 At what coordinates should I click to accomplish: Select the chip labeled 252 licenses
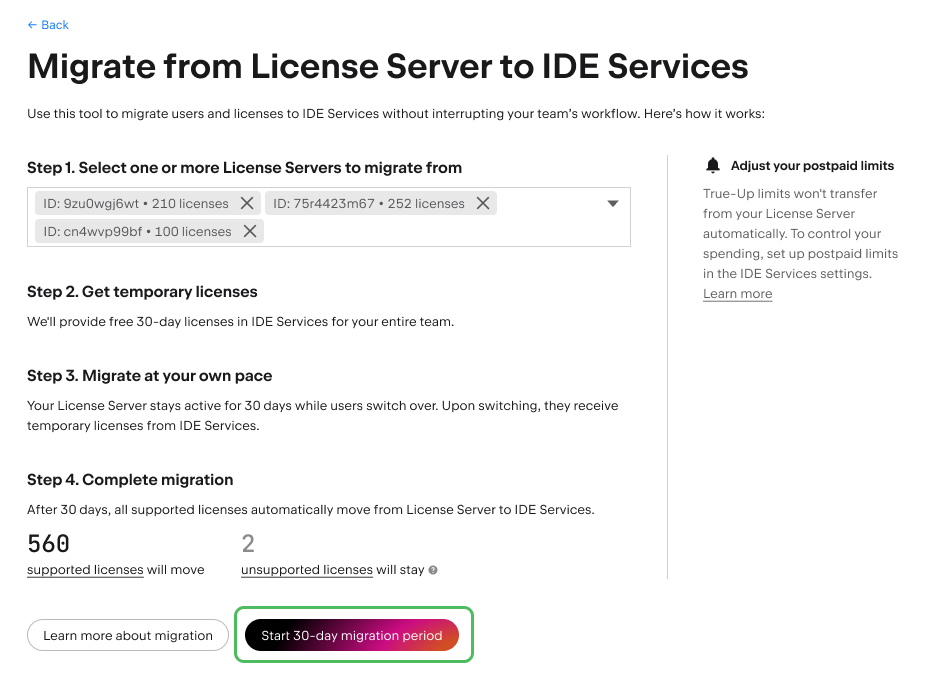(369, 203)
